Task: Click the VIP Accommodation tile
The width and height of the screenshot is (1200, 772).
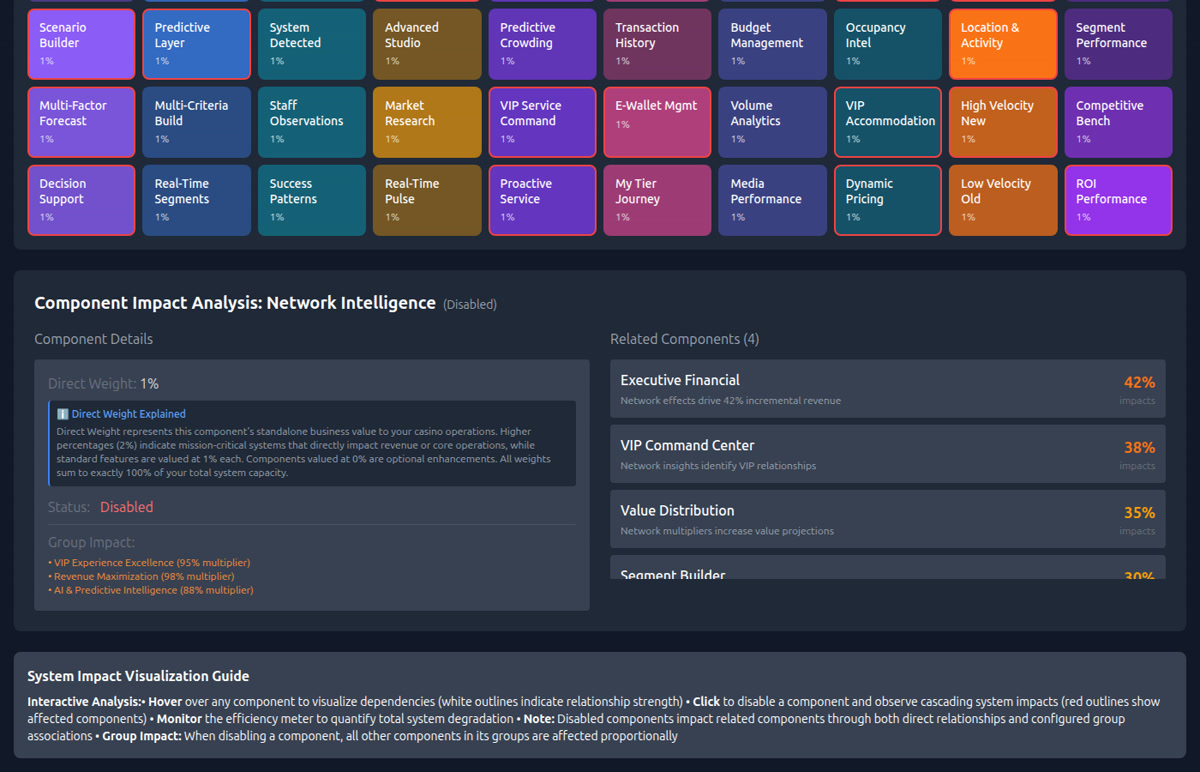Action: click(x=887, y=122)
